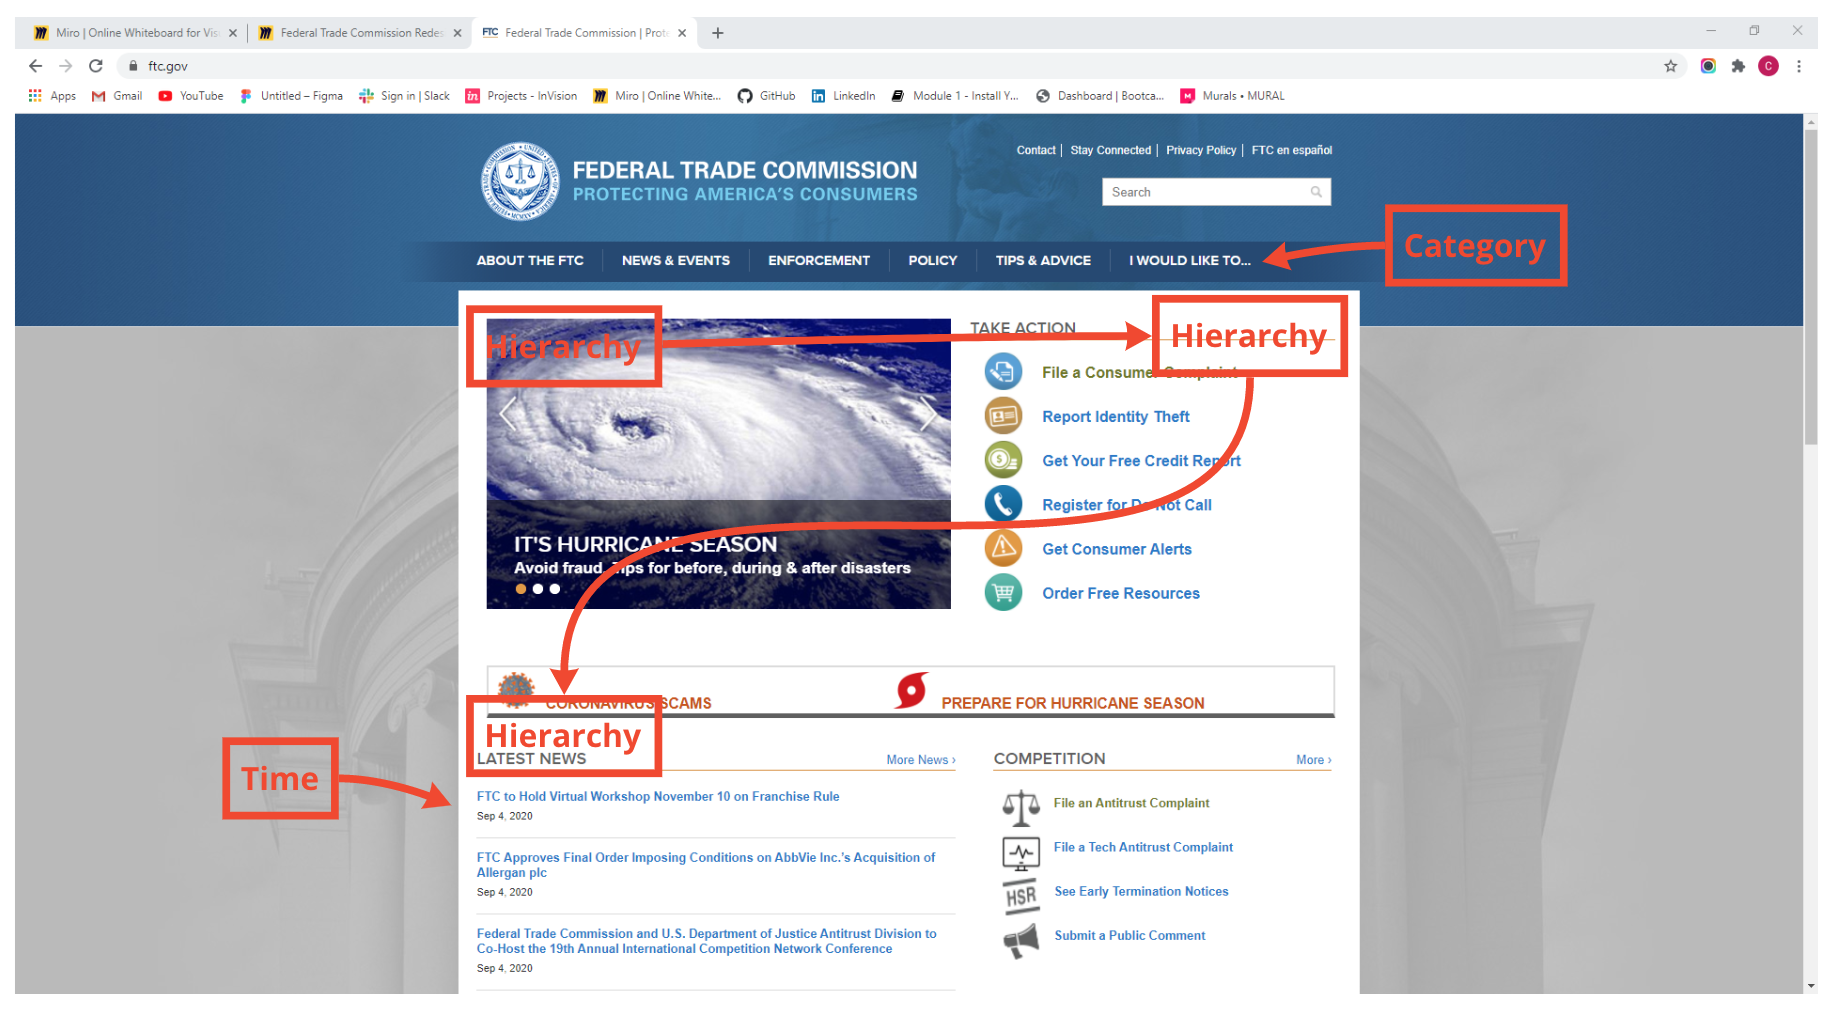Click See Early Termination Notices link
1836x1020 pixels.
pyautogui.click(x=1141, y=892)
